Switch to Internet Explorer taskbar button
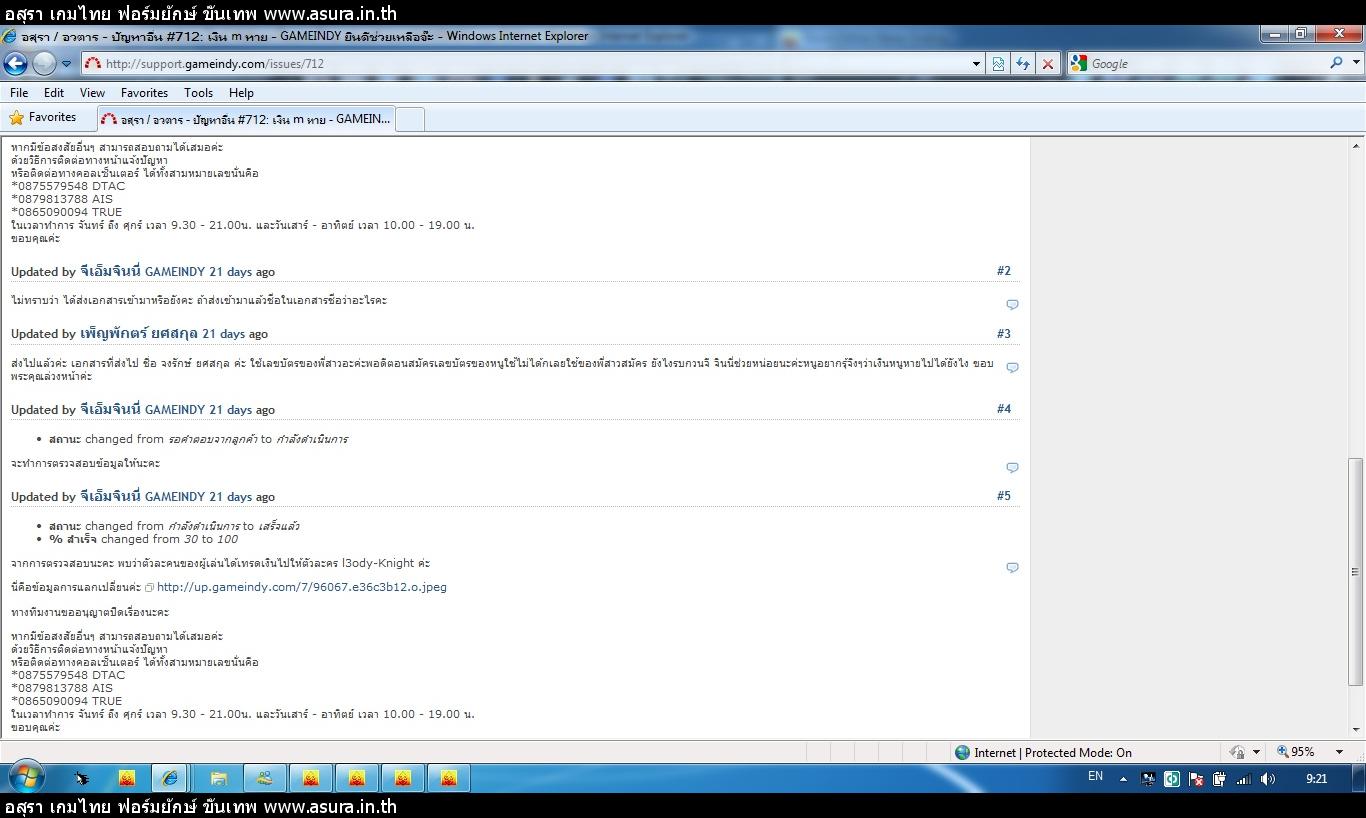Screen dimensions: 1366x818 point(171,778)
